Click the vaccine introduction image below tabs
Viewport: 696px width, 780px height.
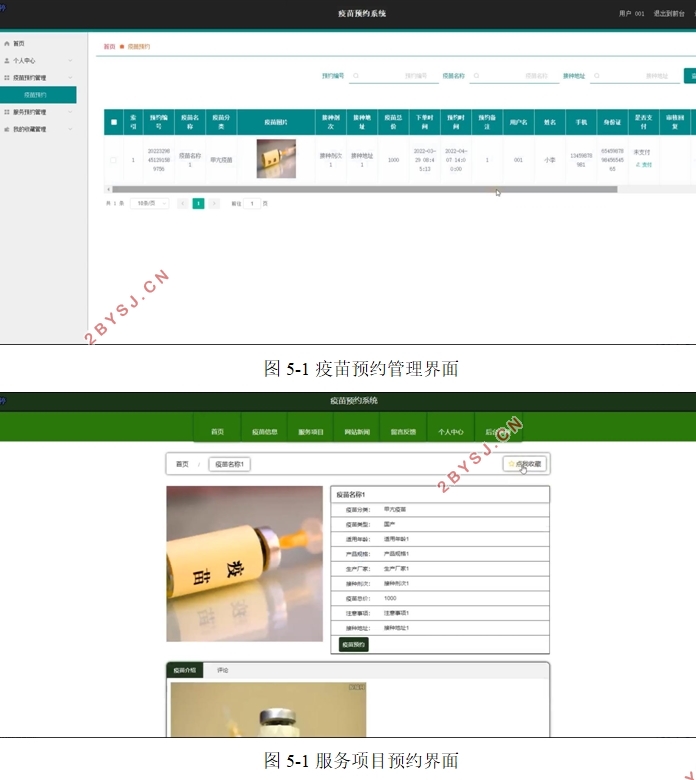click(x=268, y=709)
